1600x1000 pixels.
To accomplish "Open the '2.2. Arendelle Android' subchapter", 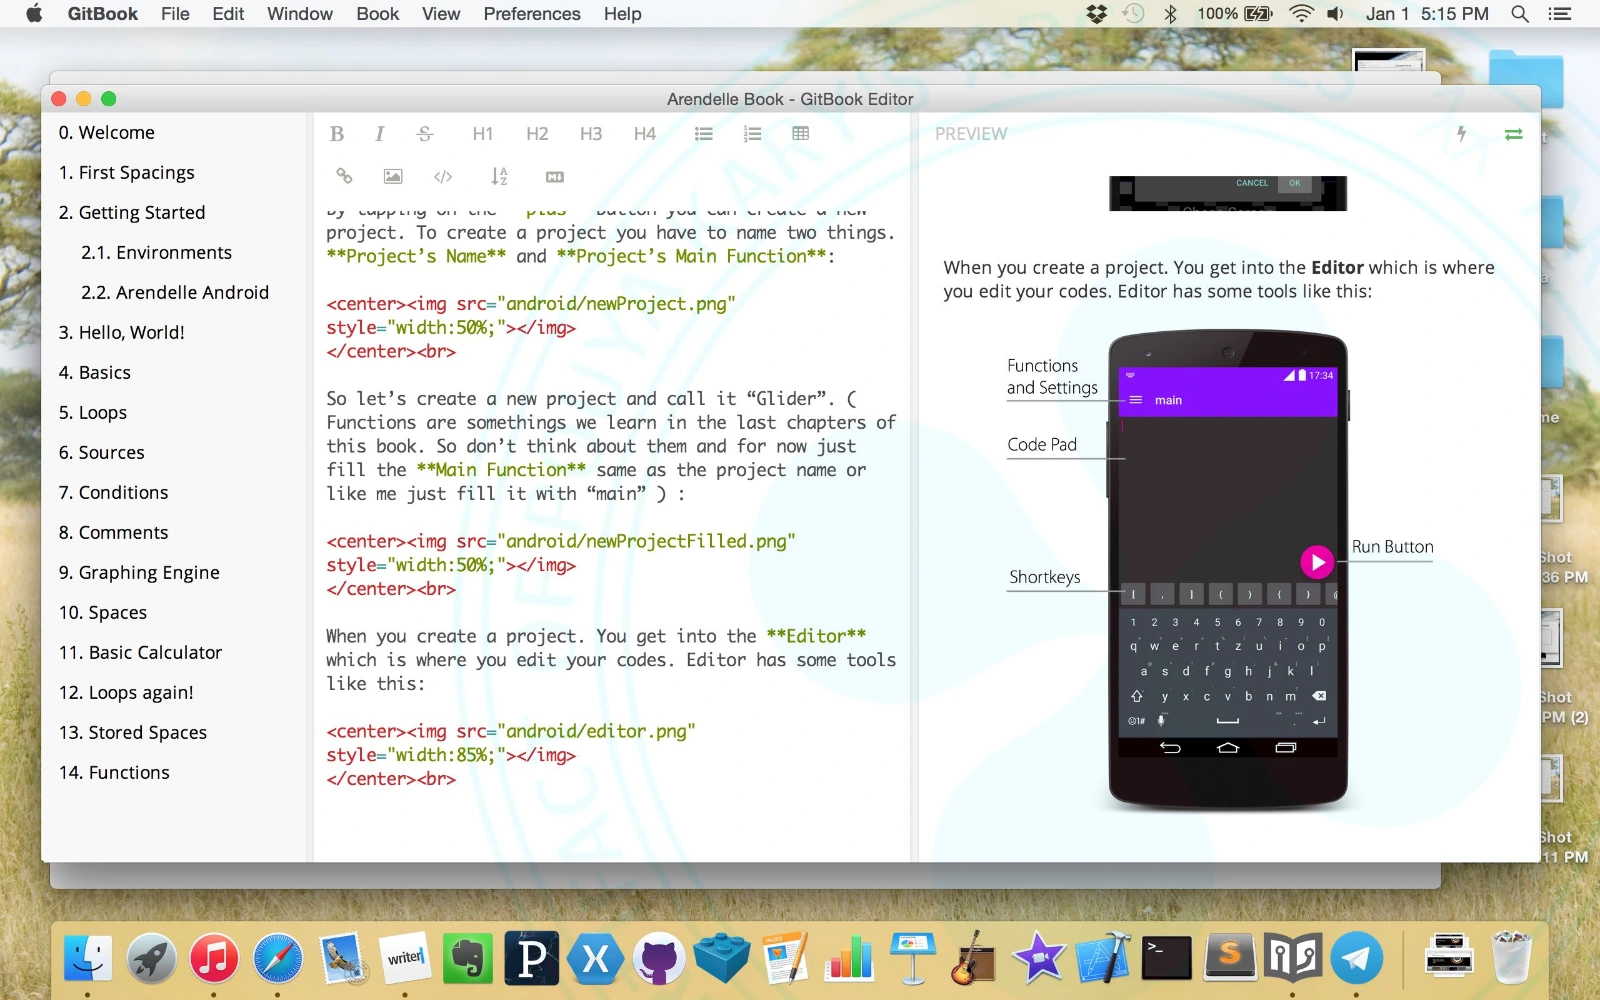I will pos(175,293).
